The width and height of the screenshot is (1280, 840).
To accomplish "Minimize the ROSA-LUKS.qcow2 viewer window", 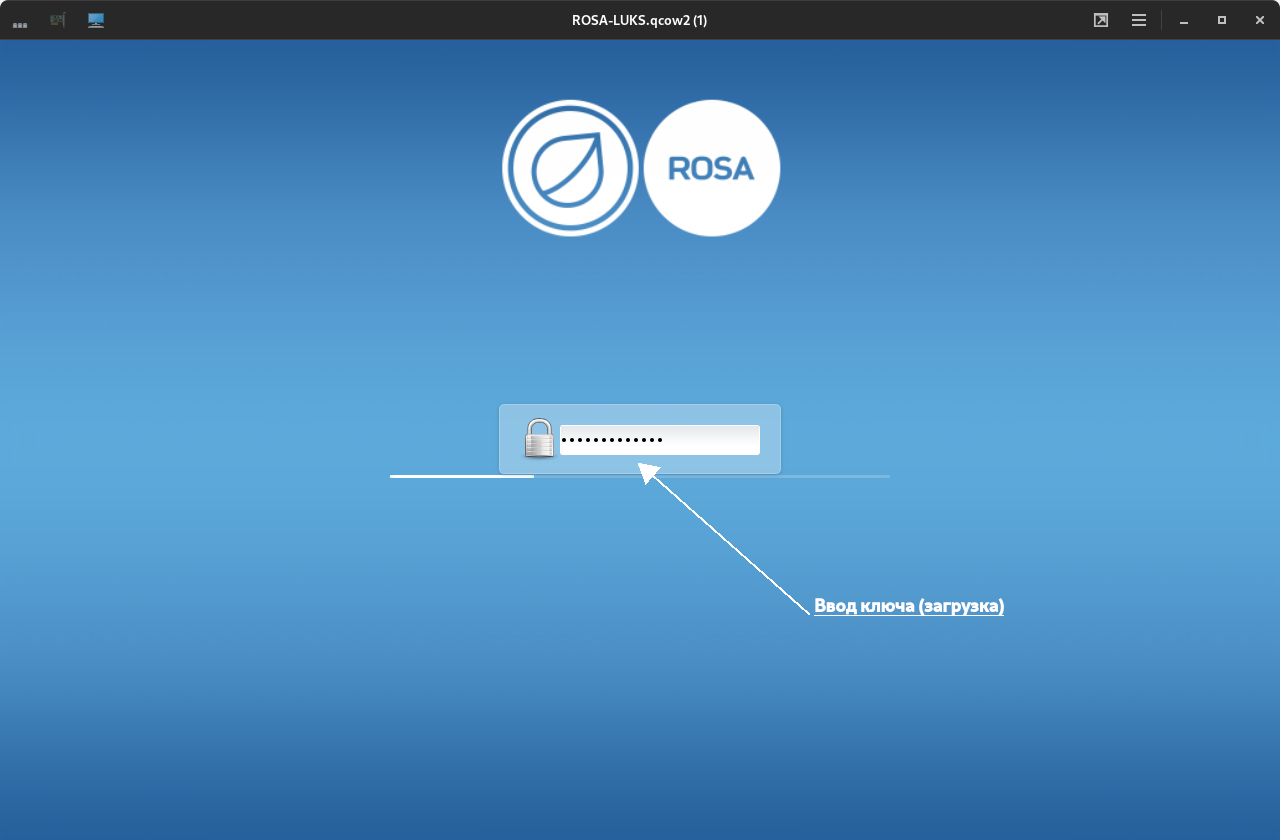I will pos(1184,21).
